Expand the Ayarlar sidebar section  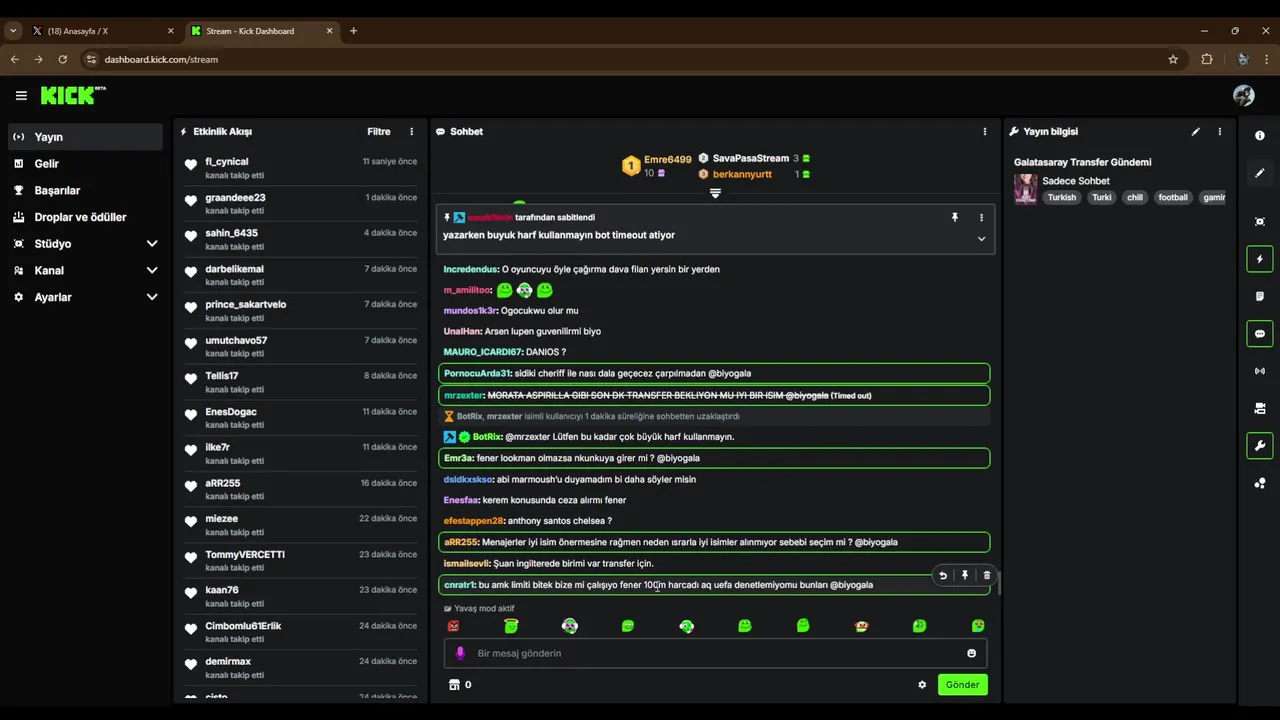pos(85,297)
